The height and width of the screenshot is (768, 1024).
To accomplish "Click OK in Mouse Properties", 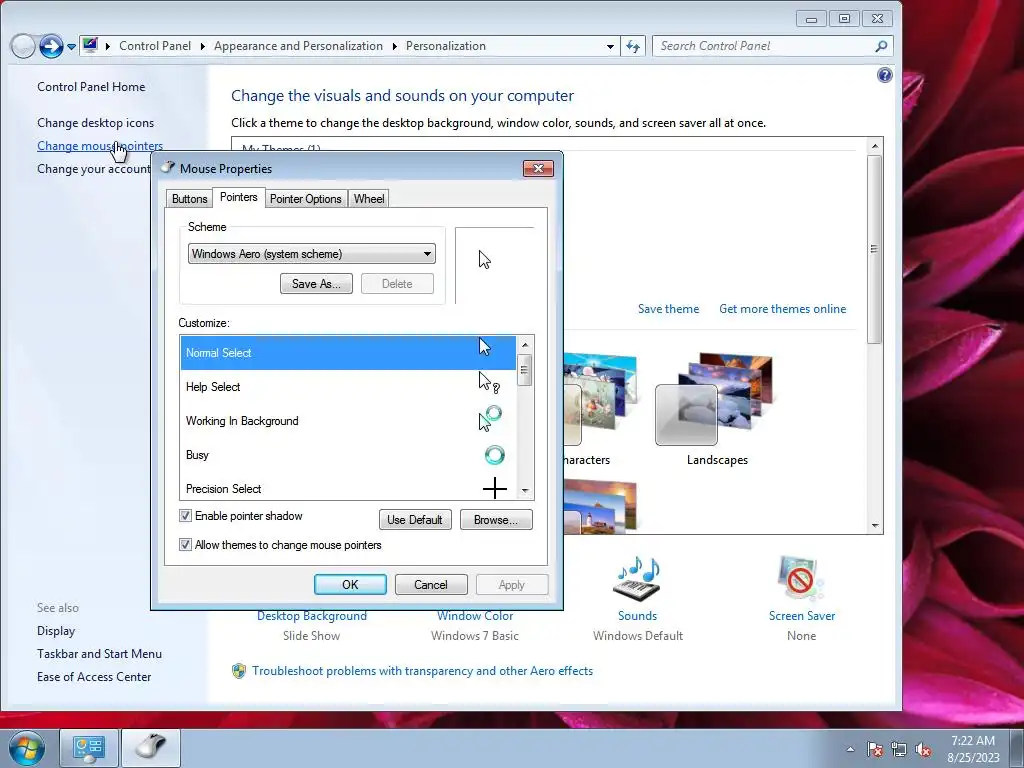I will pos(350,584).
